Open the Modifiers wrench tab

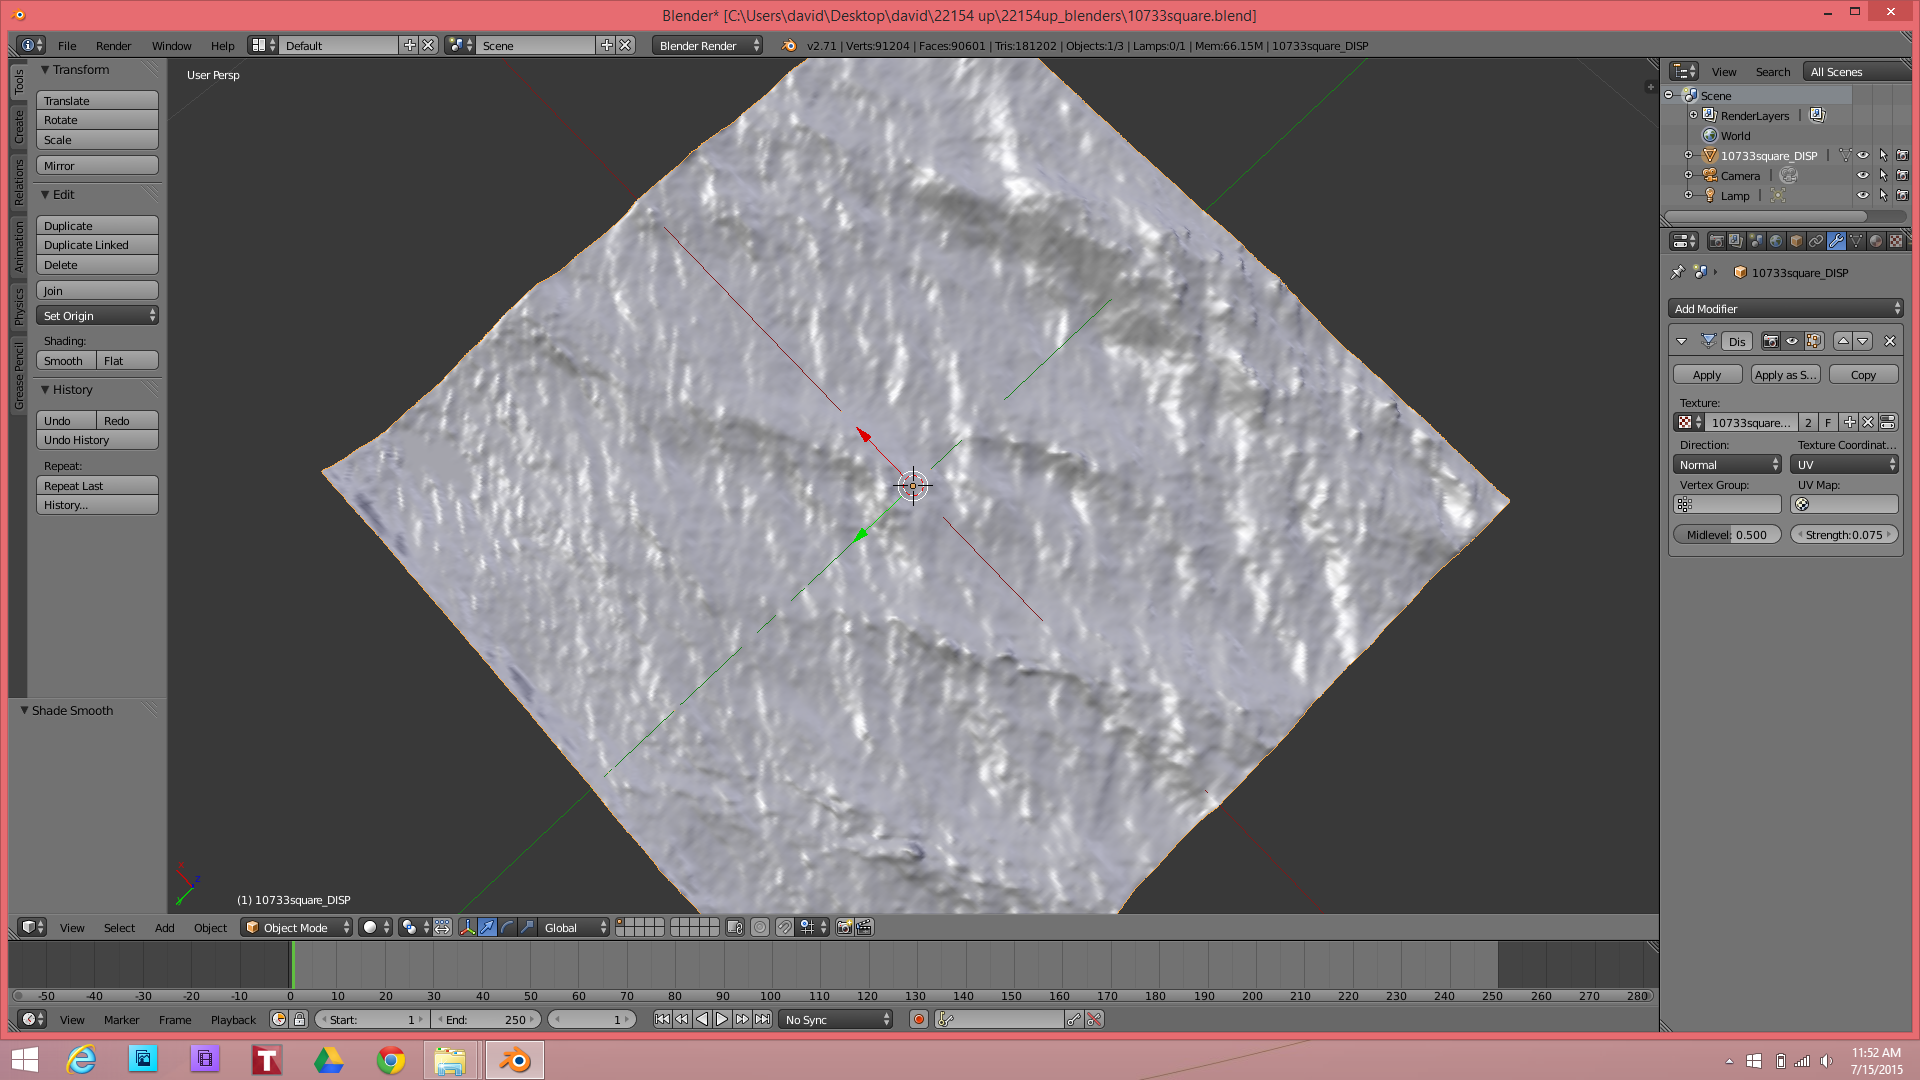tap(1836, 241)
